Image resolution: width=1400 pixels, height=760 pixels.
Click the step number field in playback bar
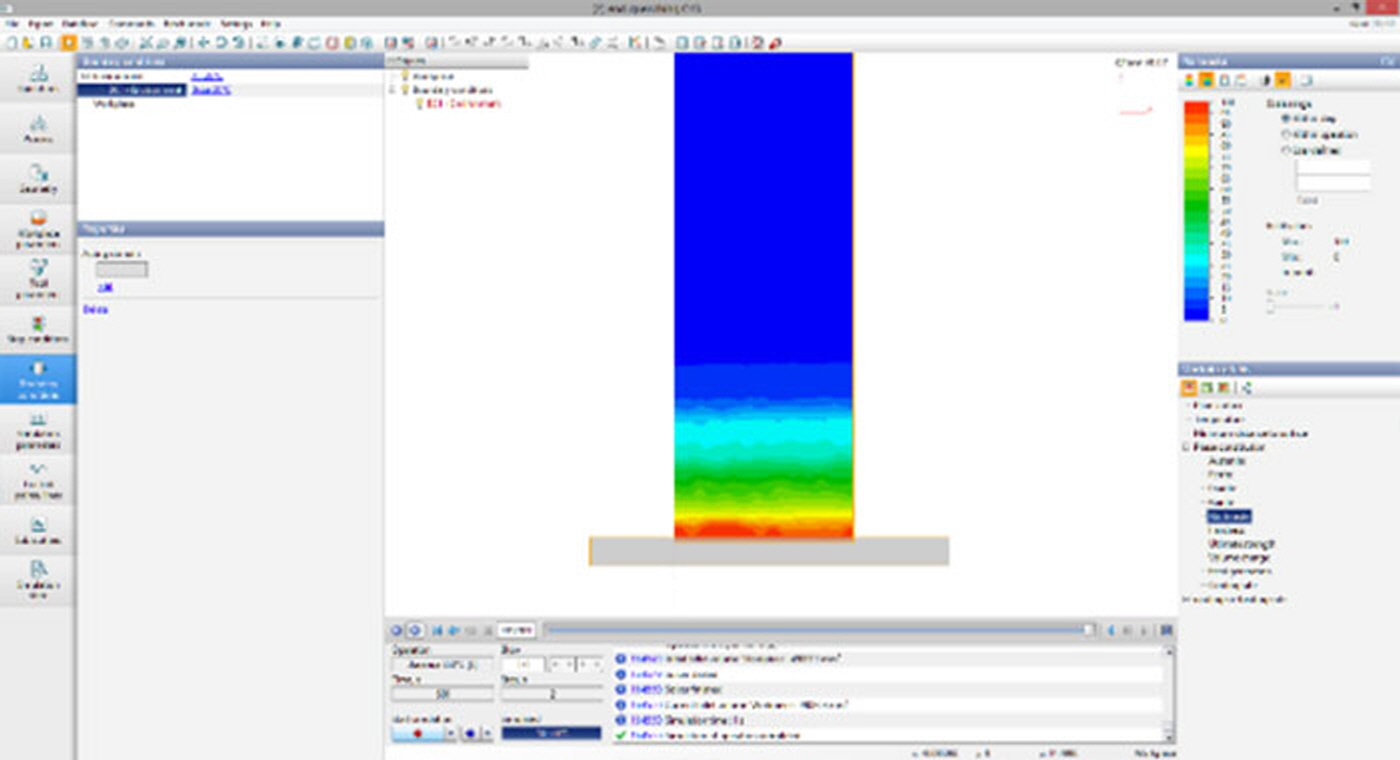516,630
